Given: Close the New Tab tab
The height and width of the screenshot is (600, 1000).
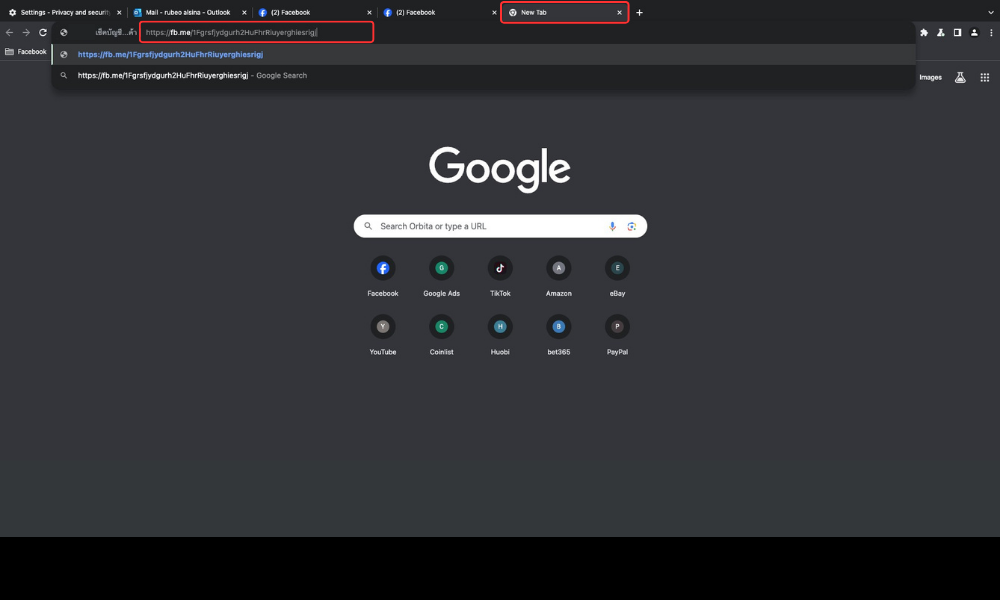Looking at the screenshot, I should point(619,12).
